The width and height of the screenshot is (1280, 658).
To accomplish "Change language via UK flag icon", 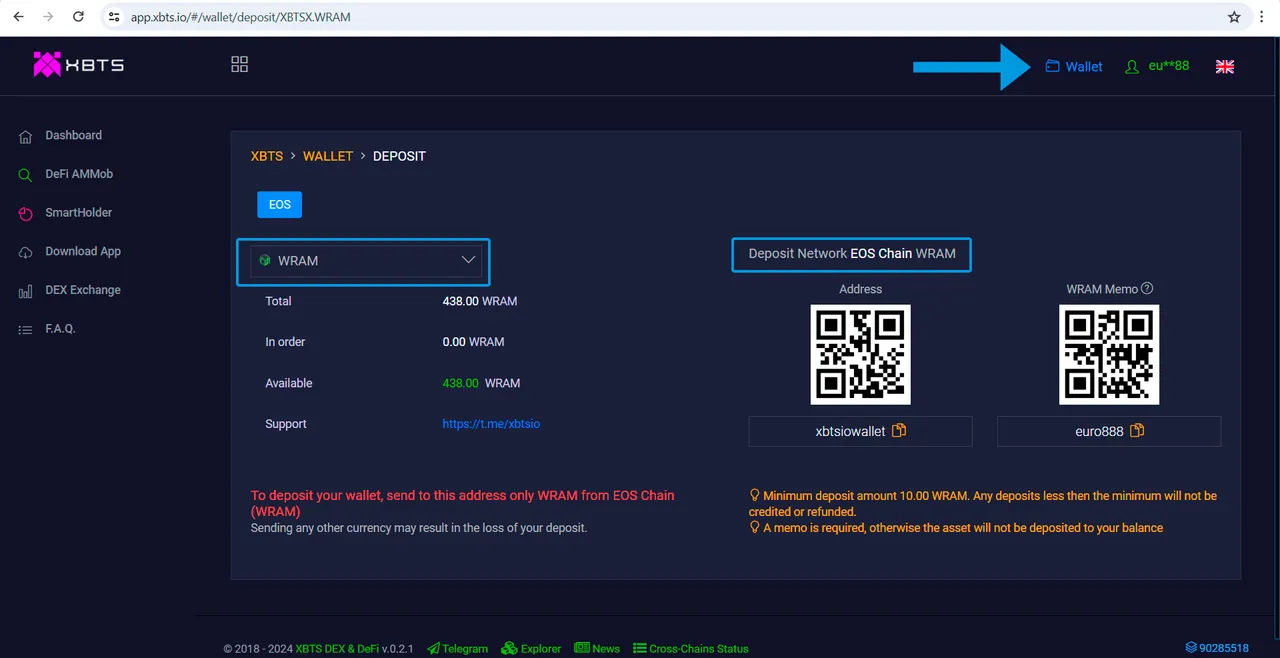I will 1225,66.
